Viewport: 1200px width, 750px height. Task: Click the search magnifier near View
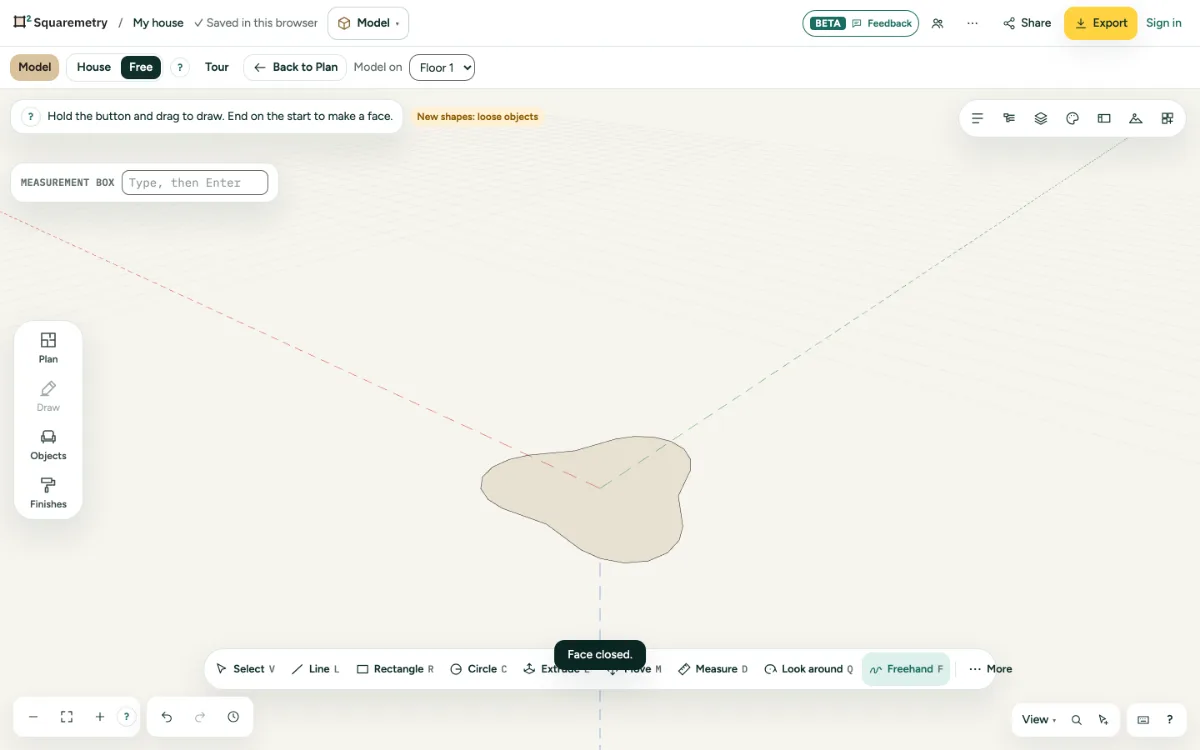[x=1077, y=720]
